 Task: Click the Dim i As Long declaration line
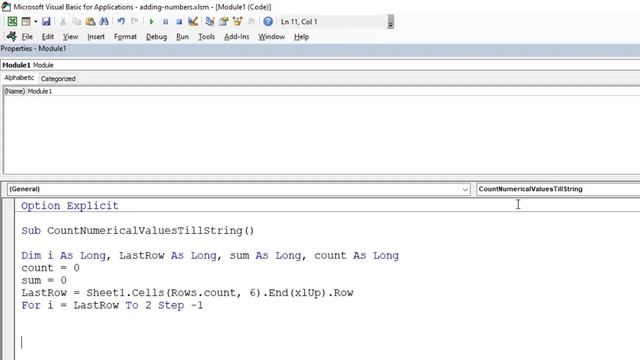click(210, 256)
